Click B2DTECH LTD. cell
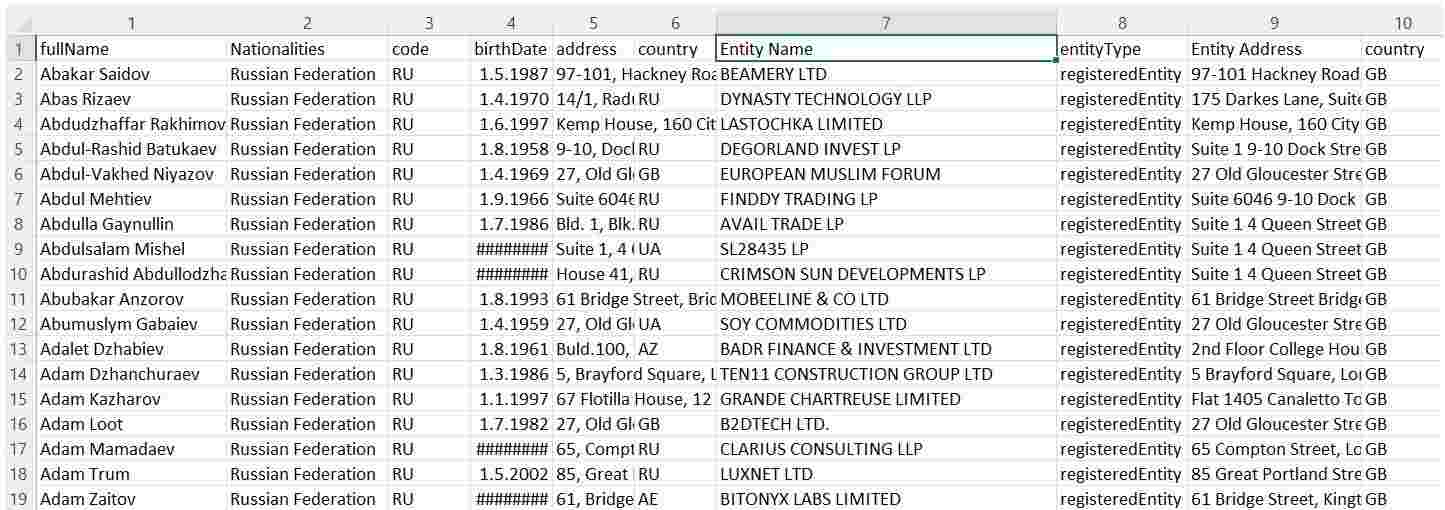1445x510 pixels. tap(886, 424)
